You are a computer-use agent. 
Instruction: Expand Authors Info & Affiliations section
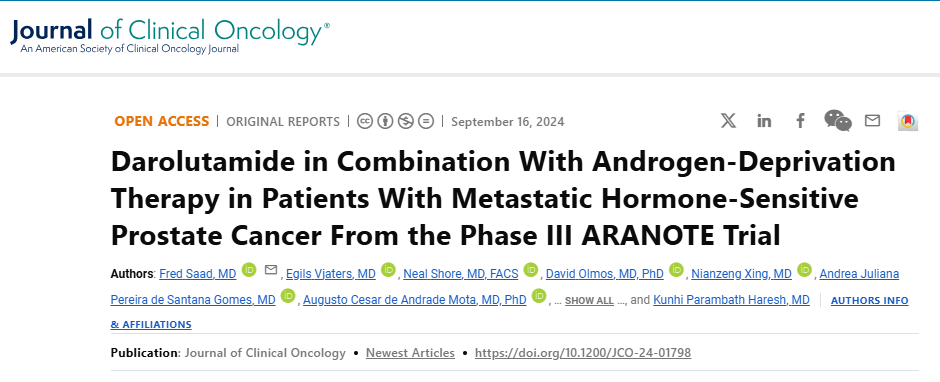click(510, 312)
